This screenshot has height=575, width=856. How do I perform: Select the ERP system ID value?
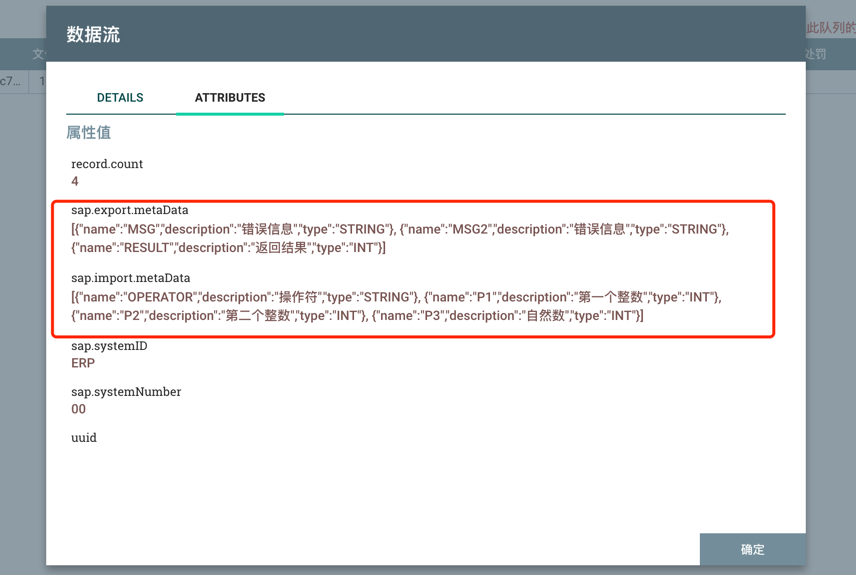[83, 364]
